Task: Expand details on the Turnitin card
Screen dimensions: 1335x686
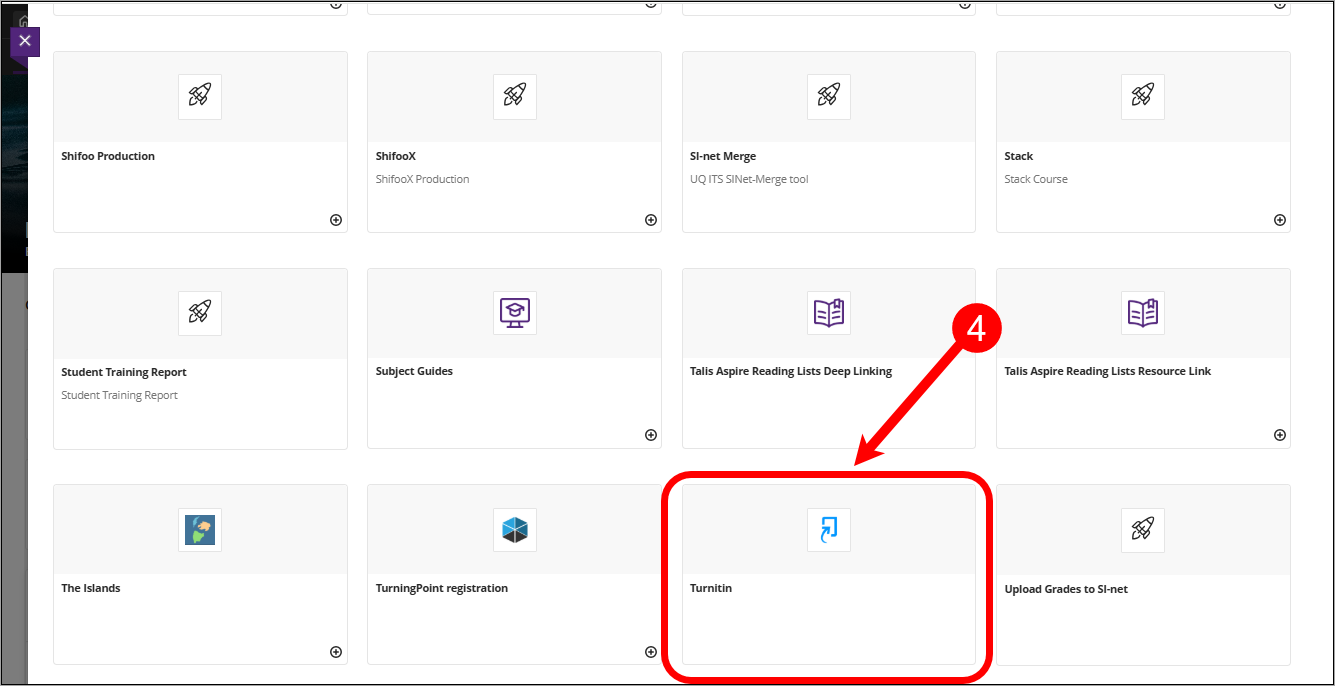Action: coord(964,651)
